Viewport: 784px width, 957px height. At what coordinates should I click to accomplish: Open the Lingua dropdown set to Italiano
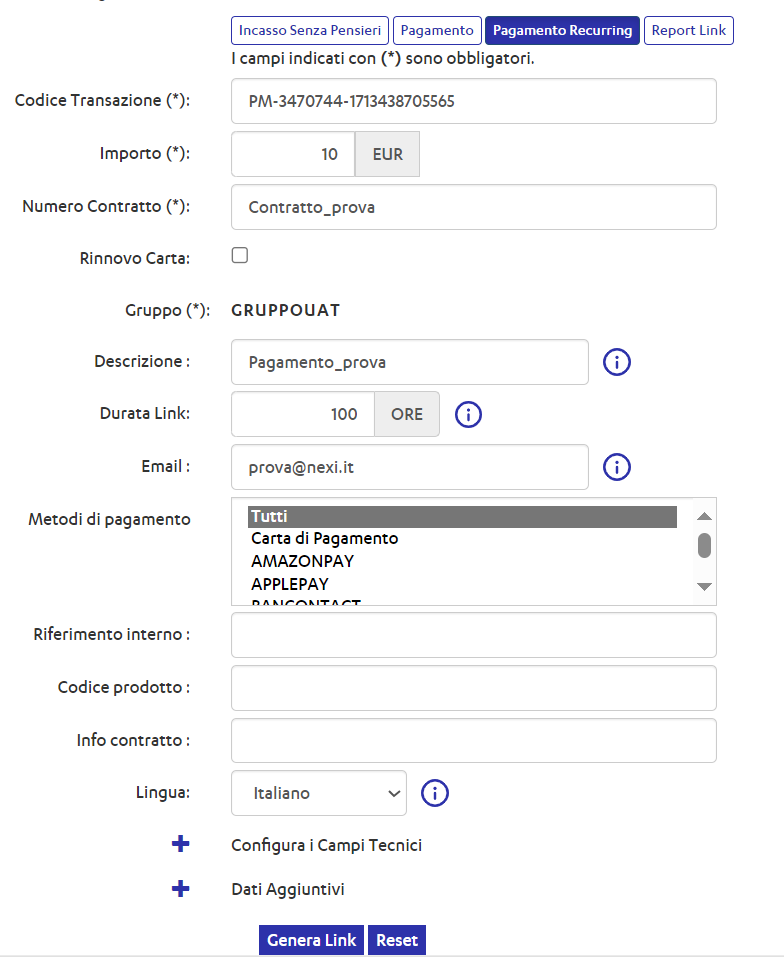point(319,793)
